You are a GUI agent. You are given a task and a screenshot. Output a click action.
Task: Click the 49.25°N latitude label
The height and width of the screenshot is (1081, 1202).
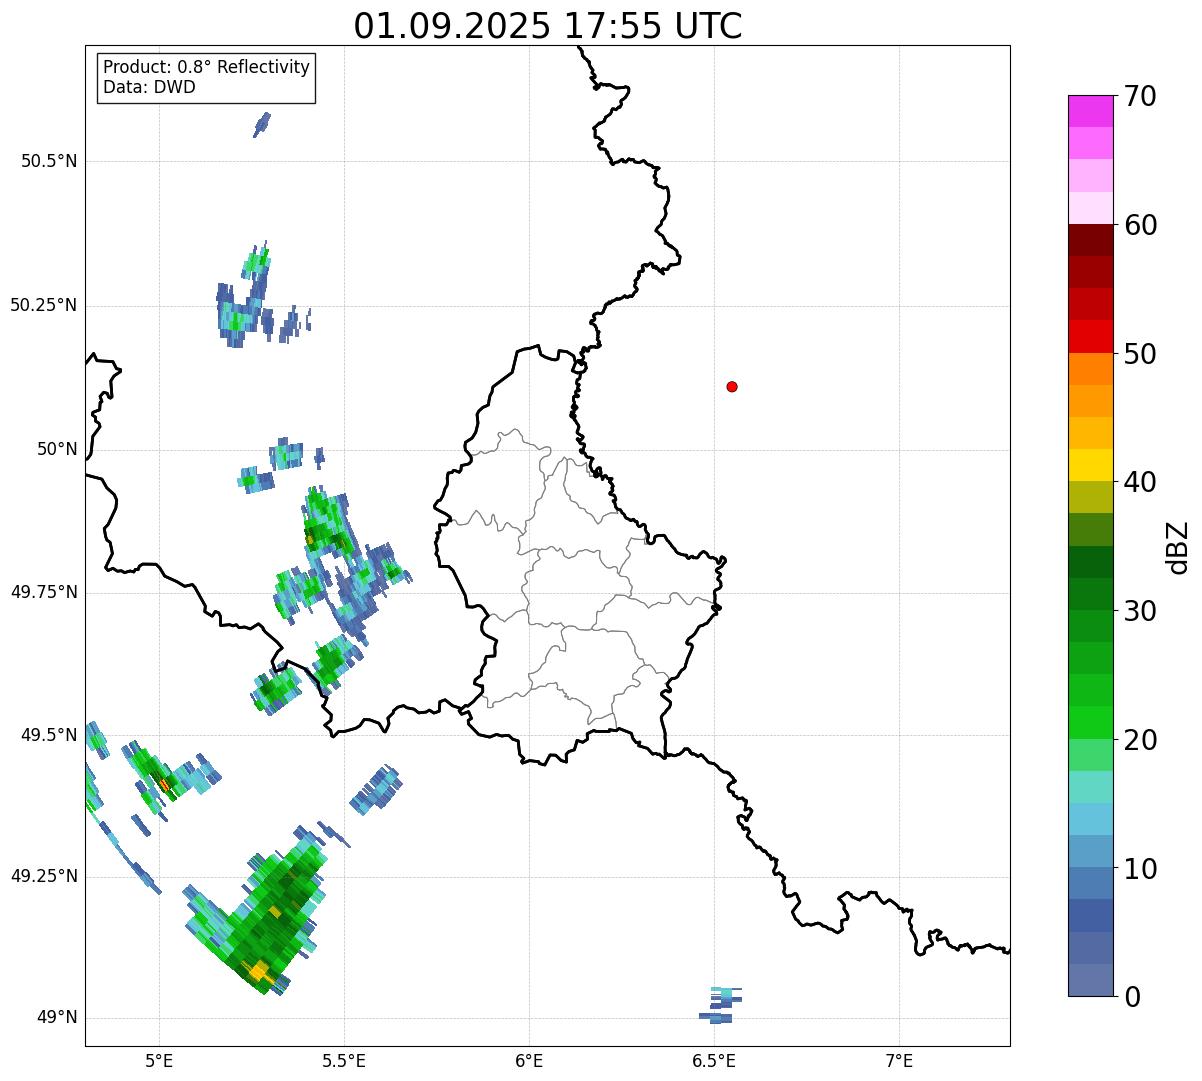click(43, 876)
